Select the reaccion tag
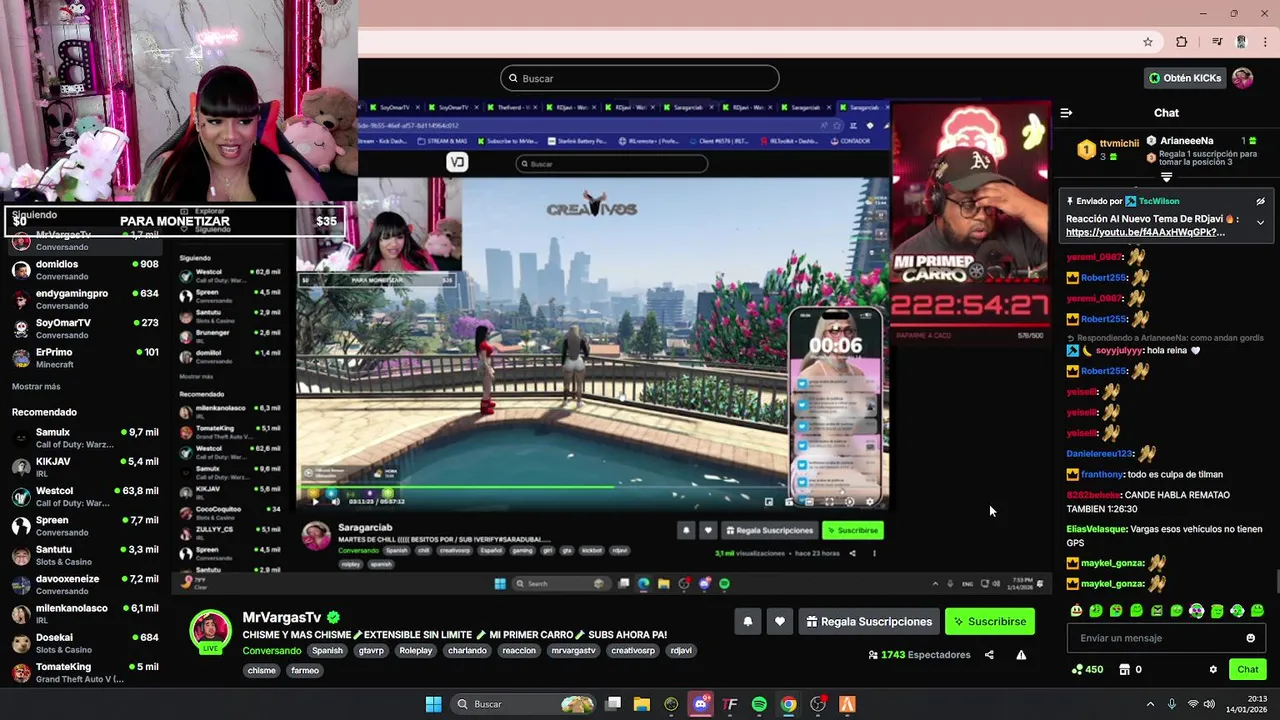Screen dimensions: 1280x720 (519, 650)
